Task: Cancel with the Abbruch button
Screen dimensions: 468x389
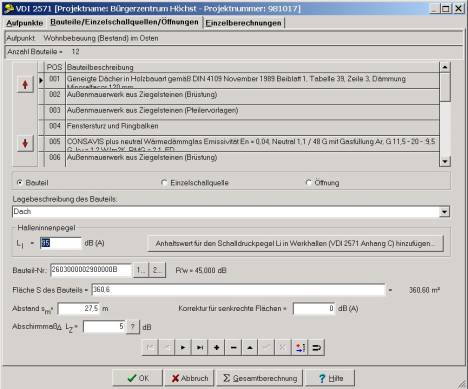Action: point(190,378)
